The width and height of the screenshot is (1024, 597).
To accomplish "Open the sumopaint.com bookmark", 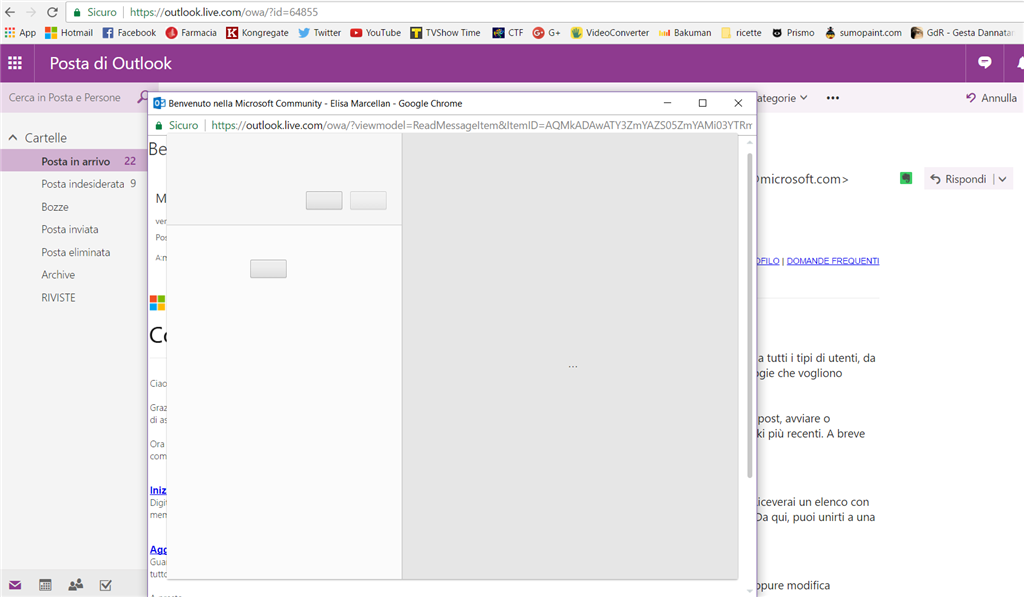I will point(863,33).
